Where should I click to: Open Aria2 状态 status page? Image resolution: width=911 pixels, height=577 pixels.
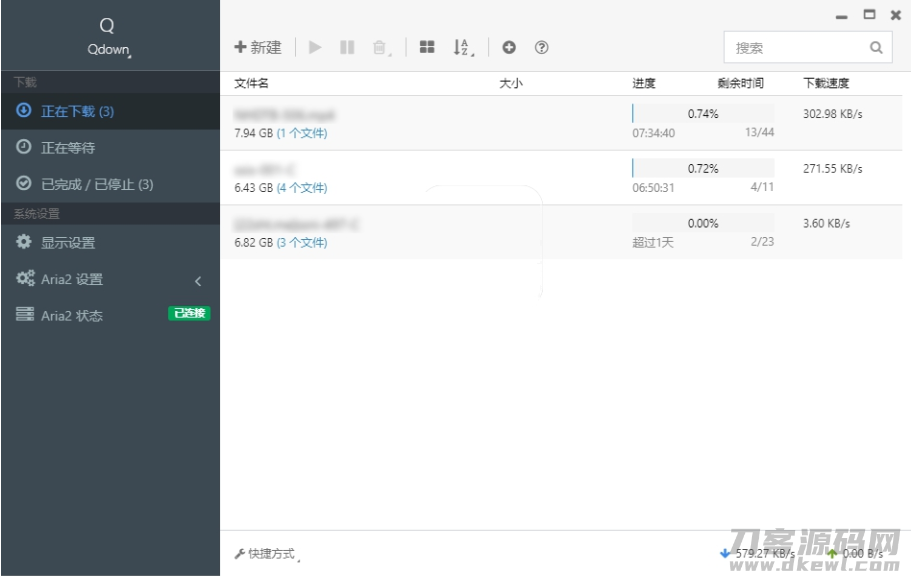pos(110,315)
